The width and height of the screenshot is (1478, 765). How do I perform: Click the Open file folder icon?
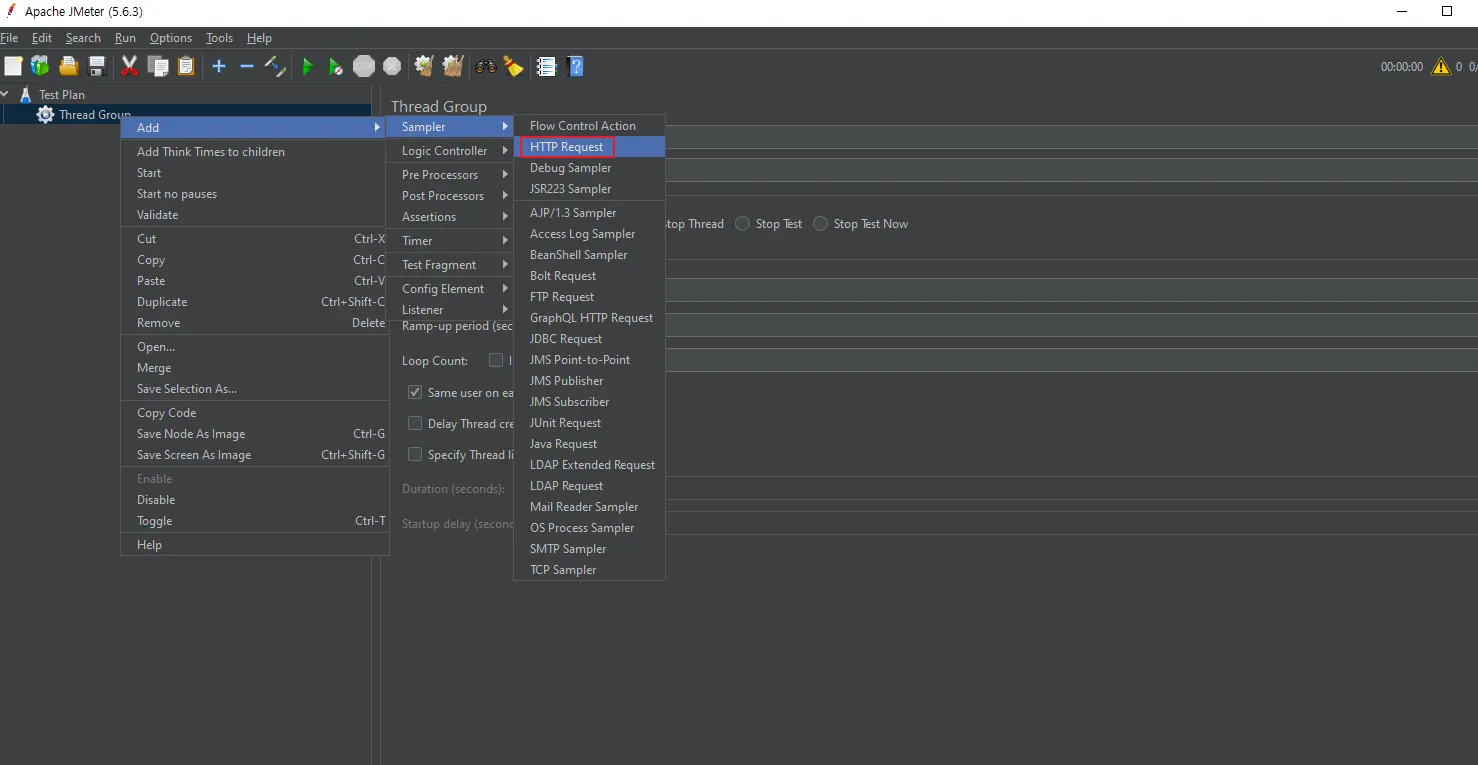tap(68, 66)
